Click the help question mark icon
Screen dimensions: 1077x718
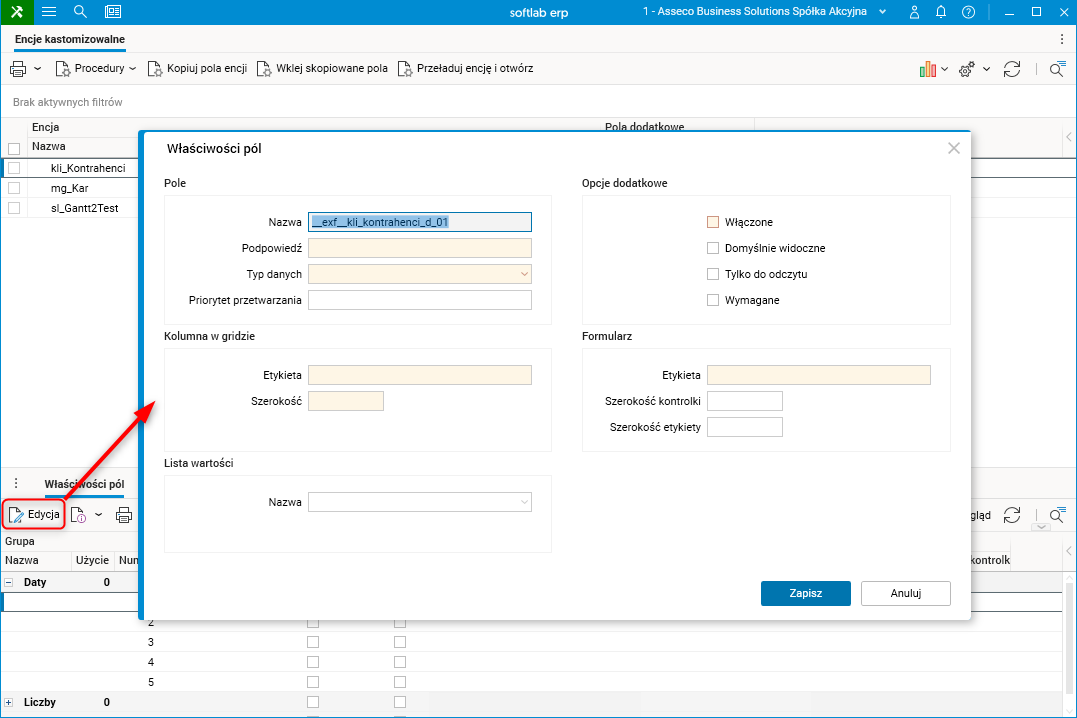tap(968, 12)
